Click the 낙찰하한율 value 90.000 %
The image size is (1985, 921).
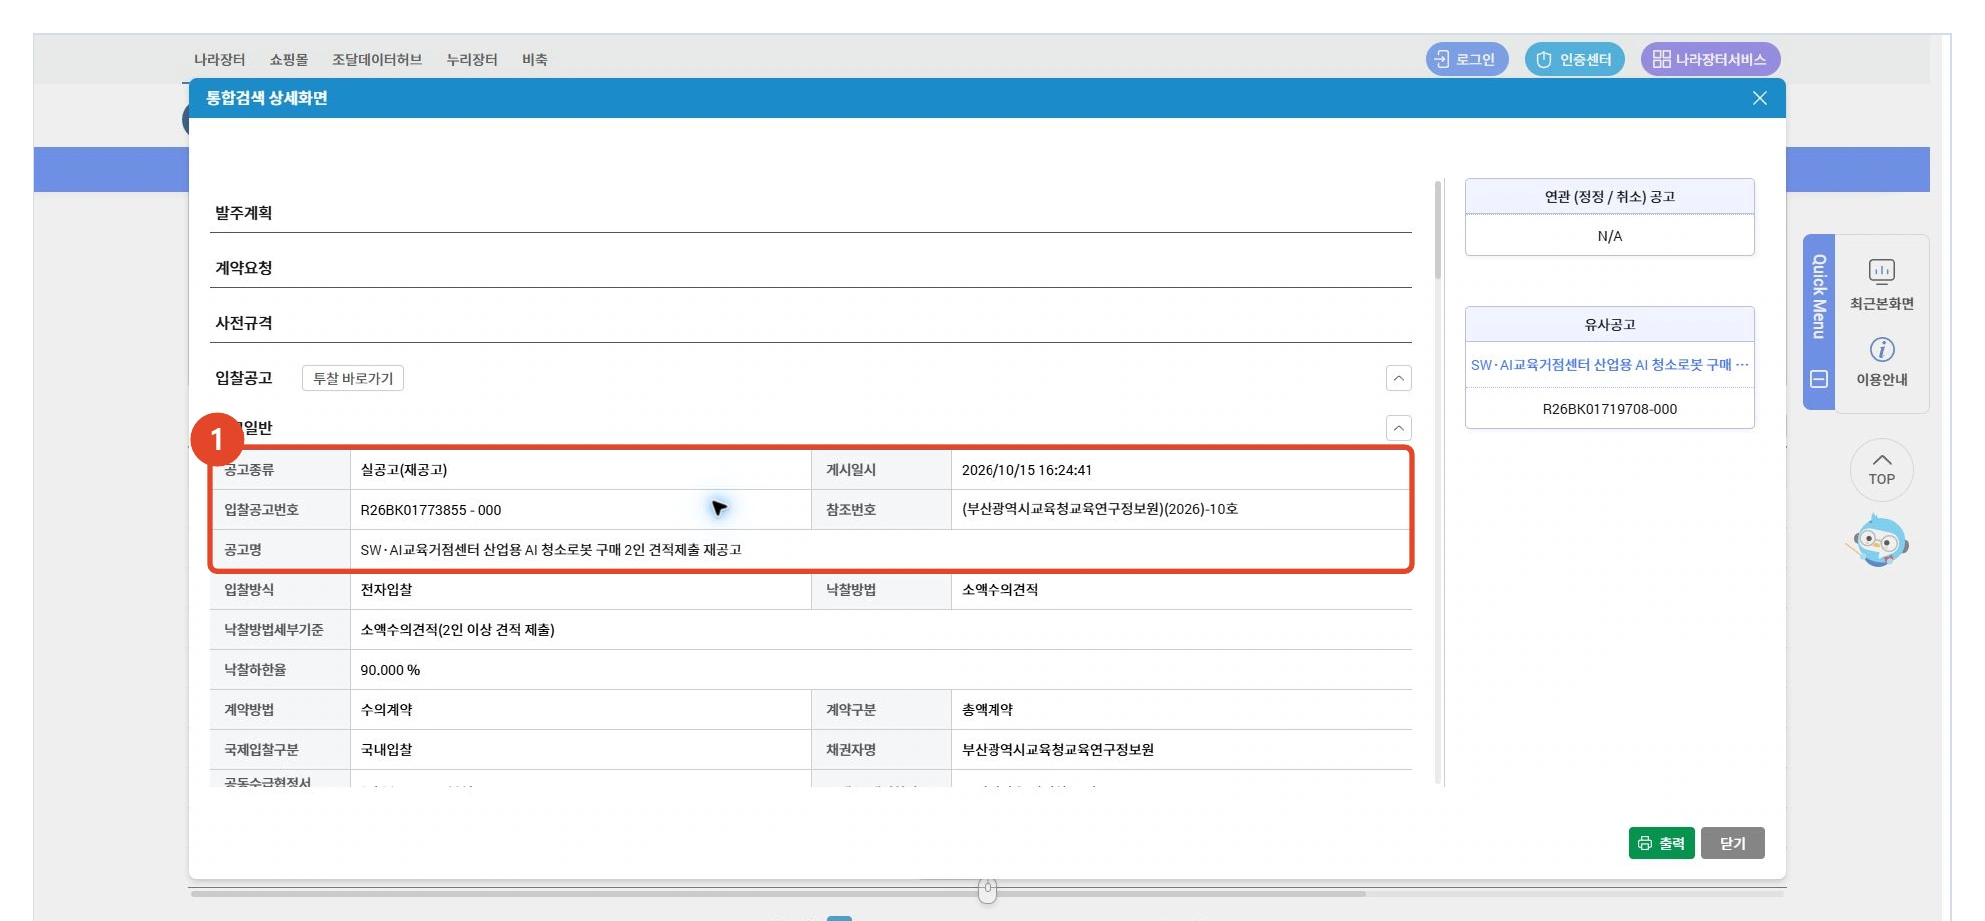(x=390, y=670)
